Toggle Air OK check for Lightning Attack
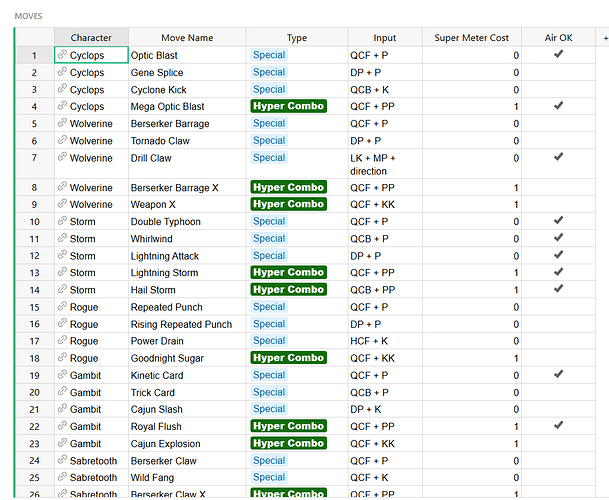This screenshot has width=609, height=500. tap(559, 254)
